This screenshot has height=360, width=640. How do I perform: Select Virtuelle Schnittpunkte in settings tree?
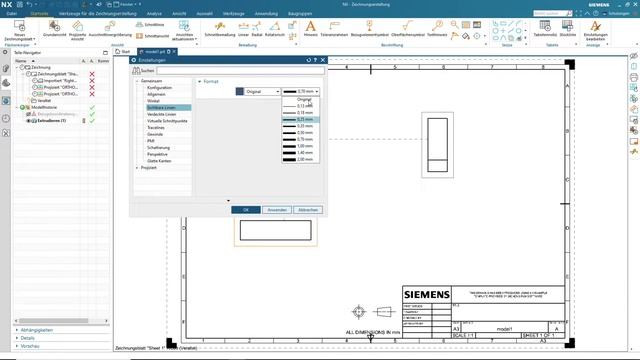point(167,121)
